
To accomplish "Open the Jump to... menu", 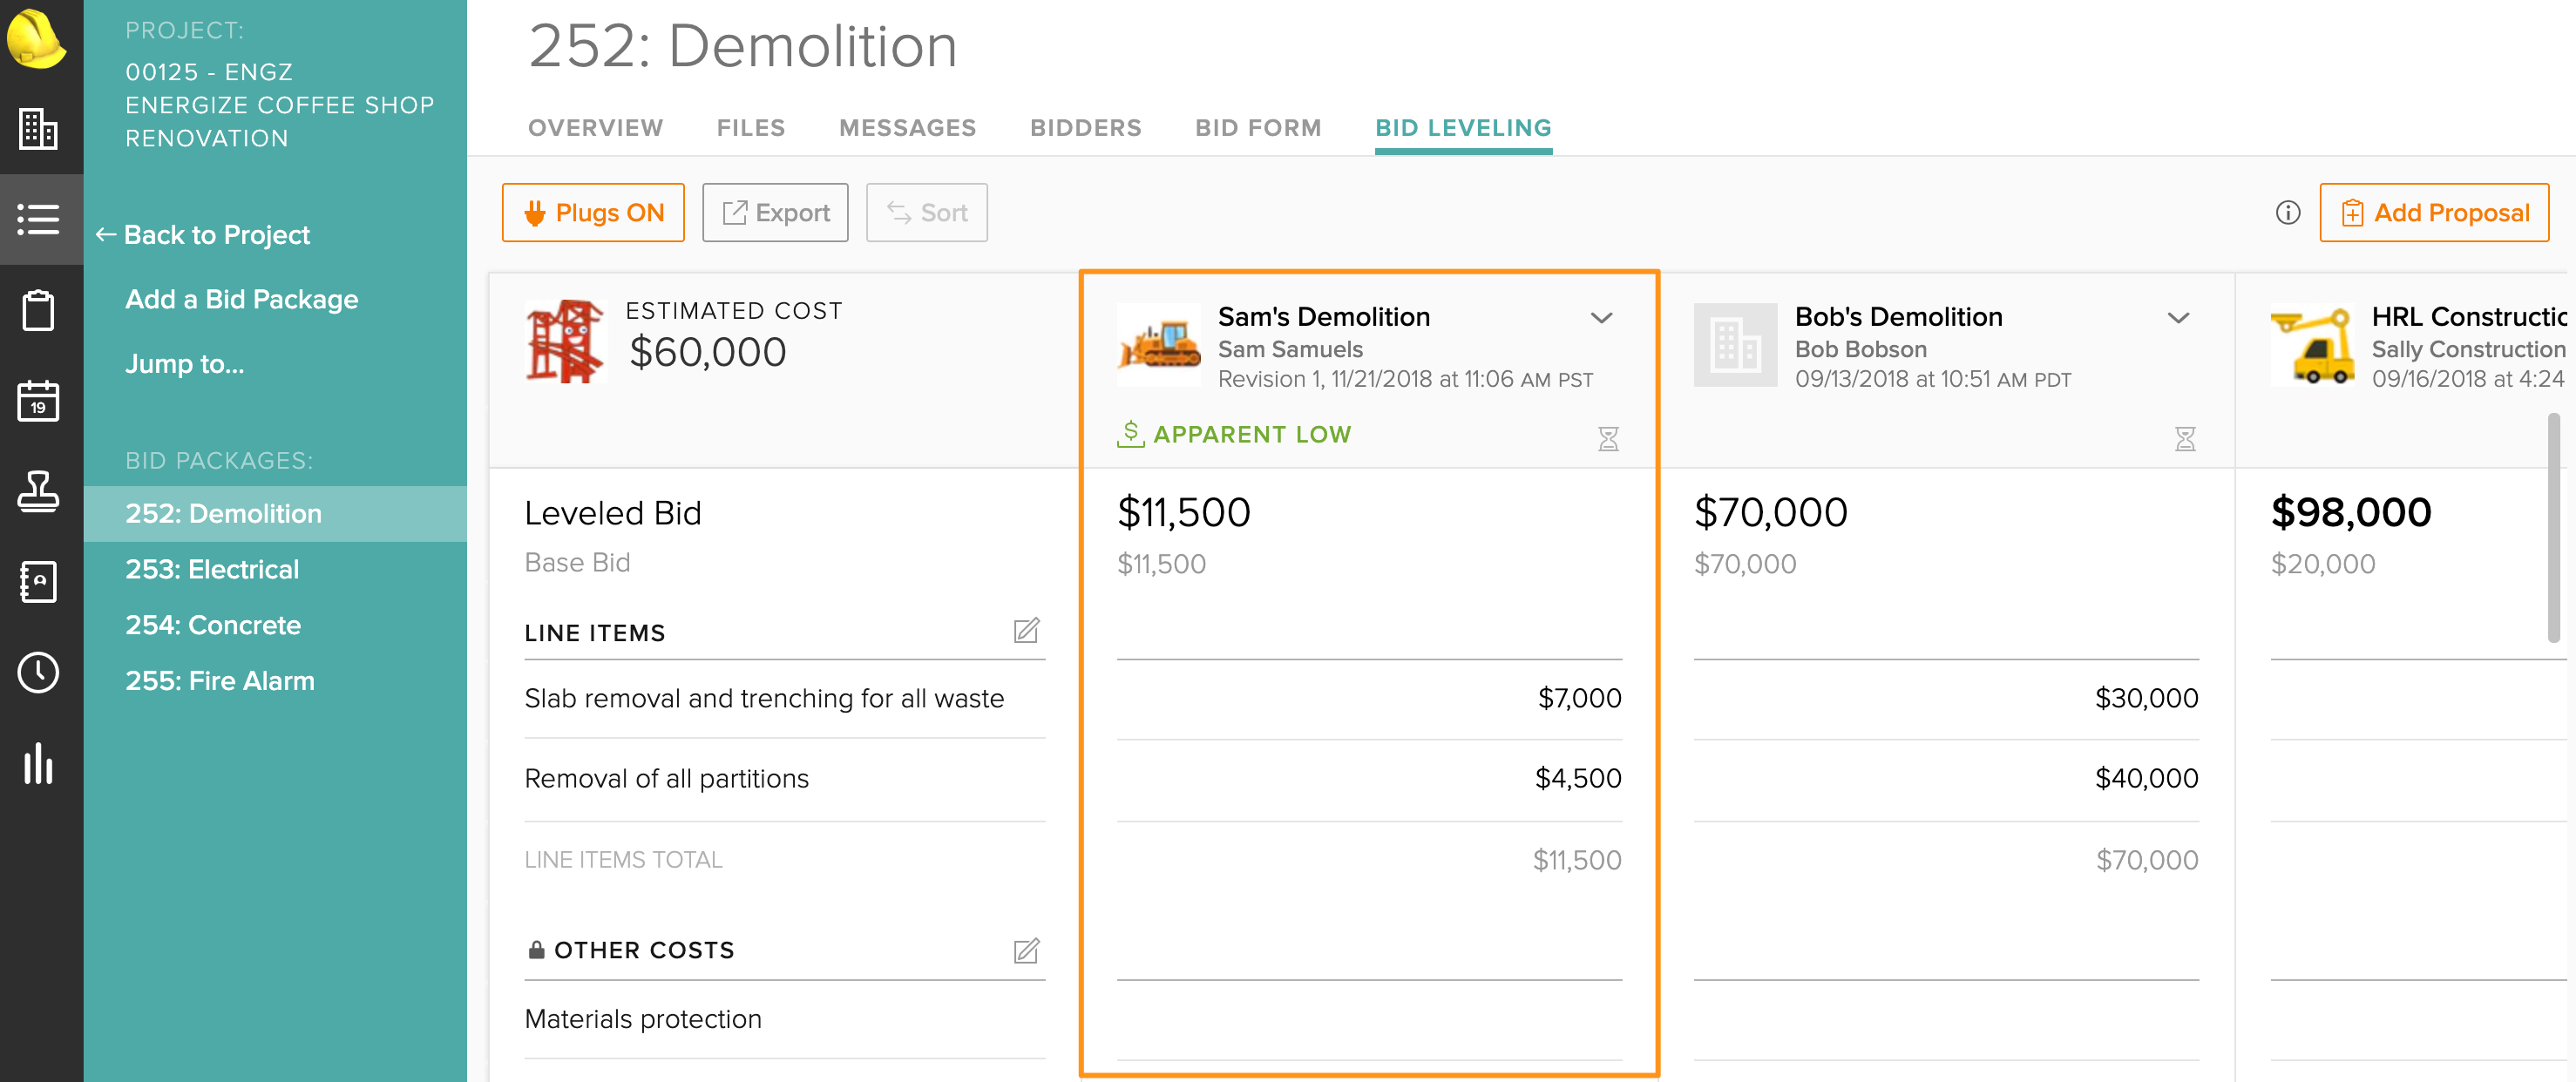I will pyautogui.click(x=185, y=364).
